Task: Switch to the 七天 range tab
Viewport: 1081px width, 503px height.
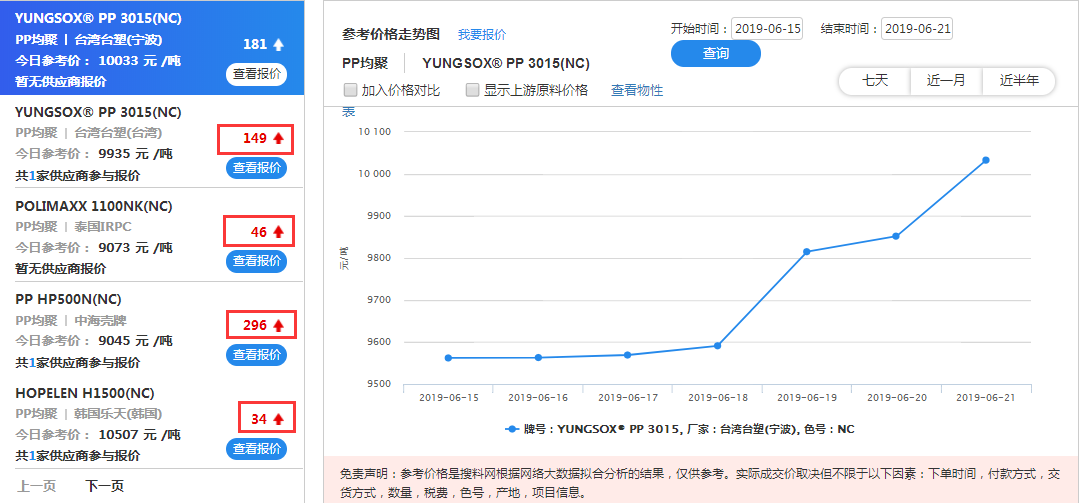Action: (x=875, y=81)
